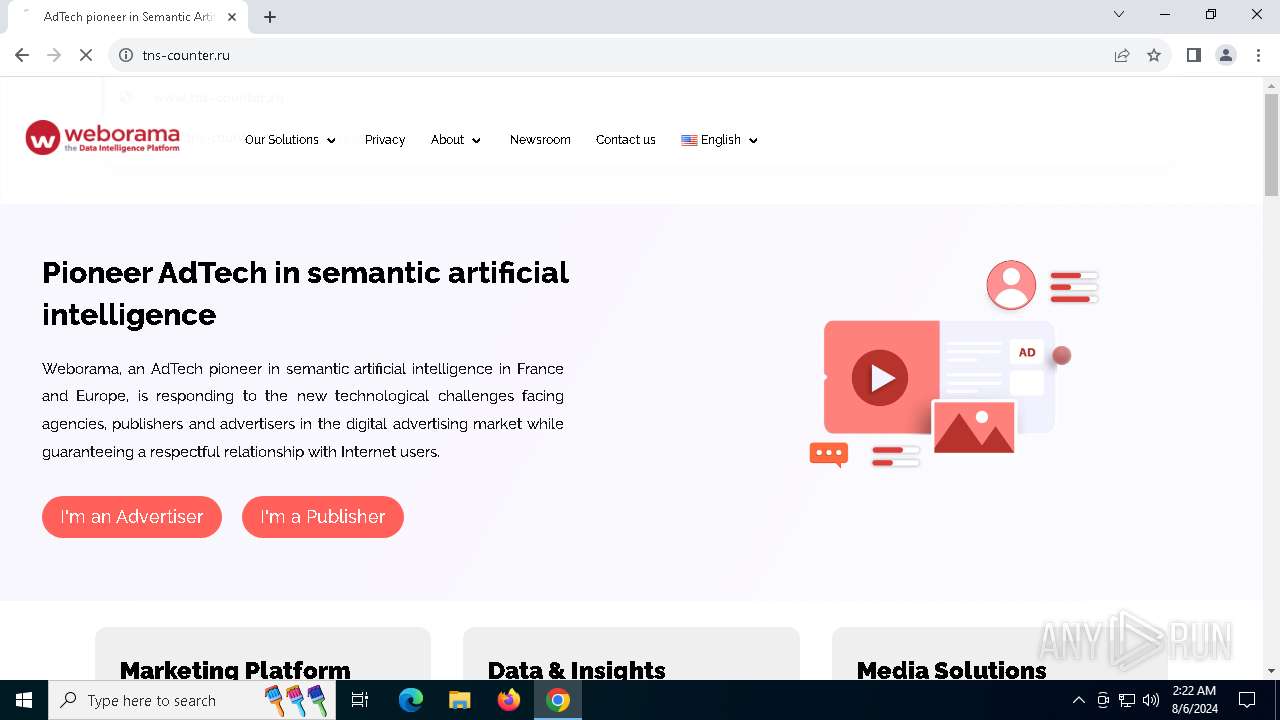Expand Our Solutions menu
The height and width of the screenshot is (720, 1280).
pyautogui.click(x=290, y=140)
